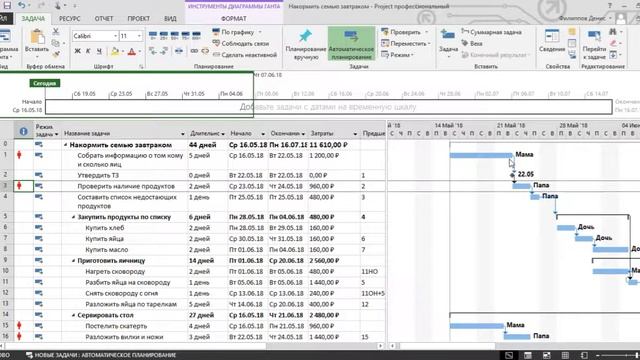Click НОВЫЕ ЗАДАЧИ: АВТОМАТИЧЕСКОЕ ПЛАНИРОВАНИЕ status bar item
This screenshot has width=640, height=360.
(x=101, y=355)
